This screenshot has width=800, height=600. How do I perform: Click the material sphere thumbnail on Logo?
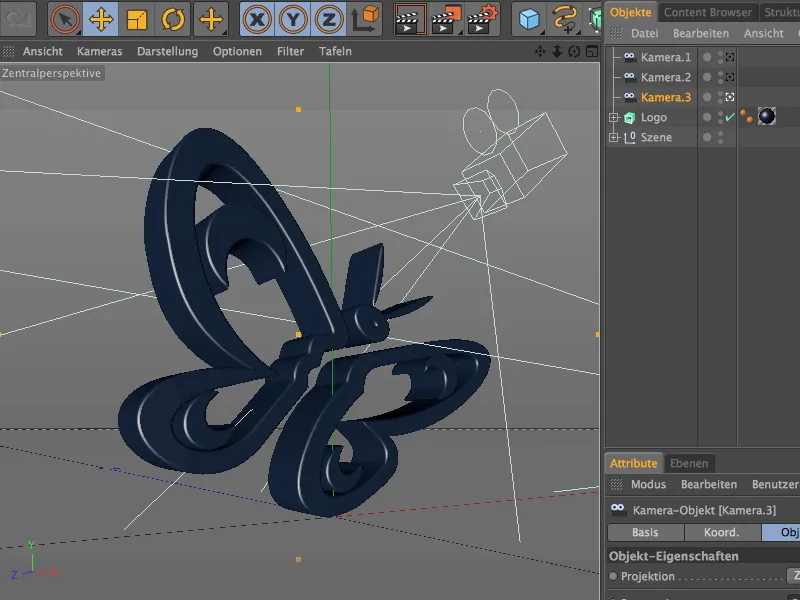tap(766, 118)
